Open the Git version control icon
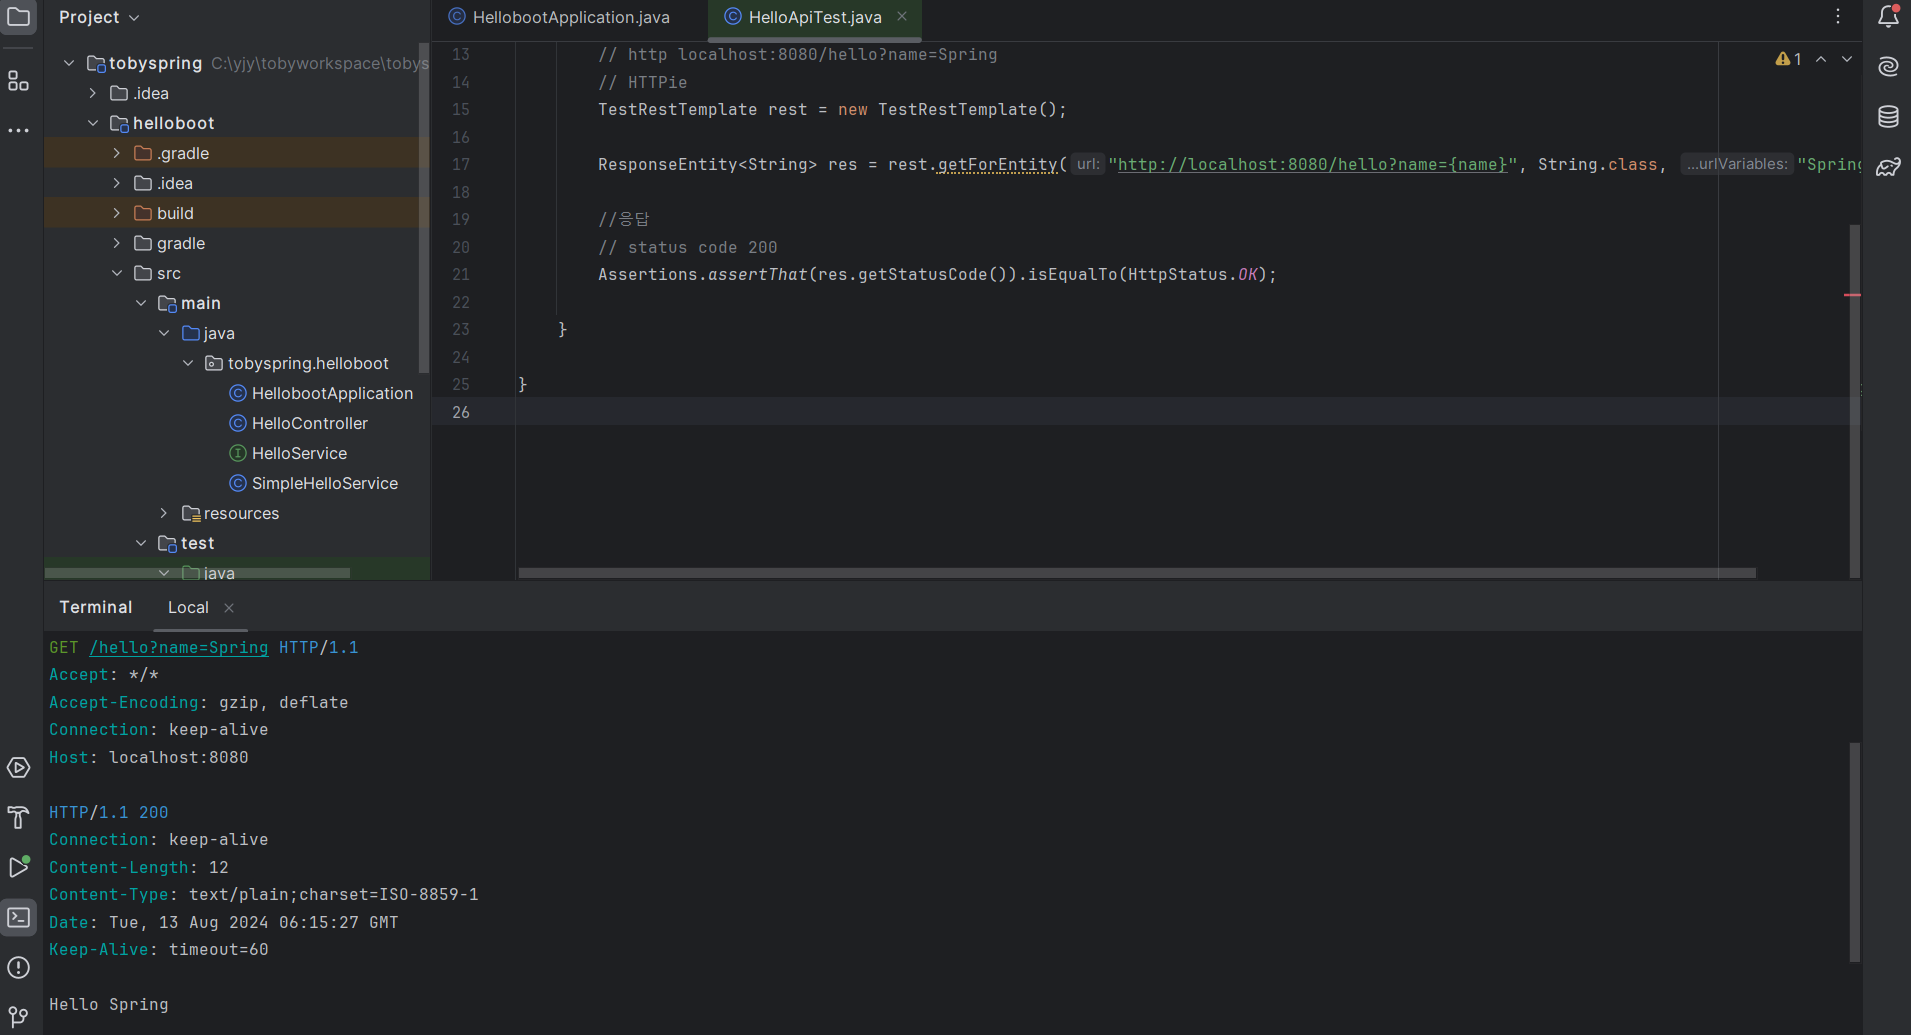The image size is (1911, 1035). pyautogui.click(x=18, y=1017)
